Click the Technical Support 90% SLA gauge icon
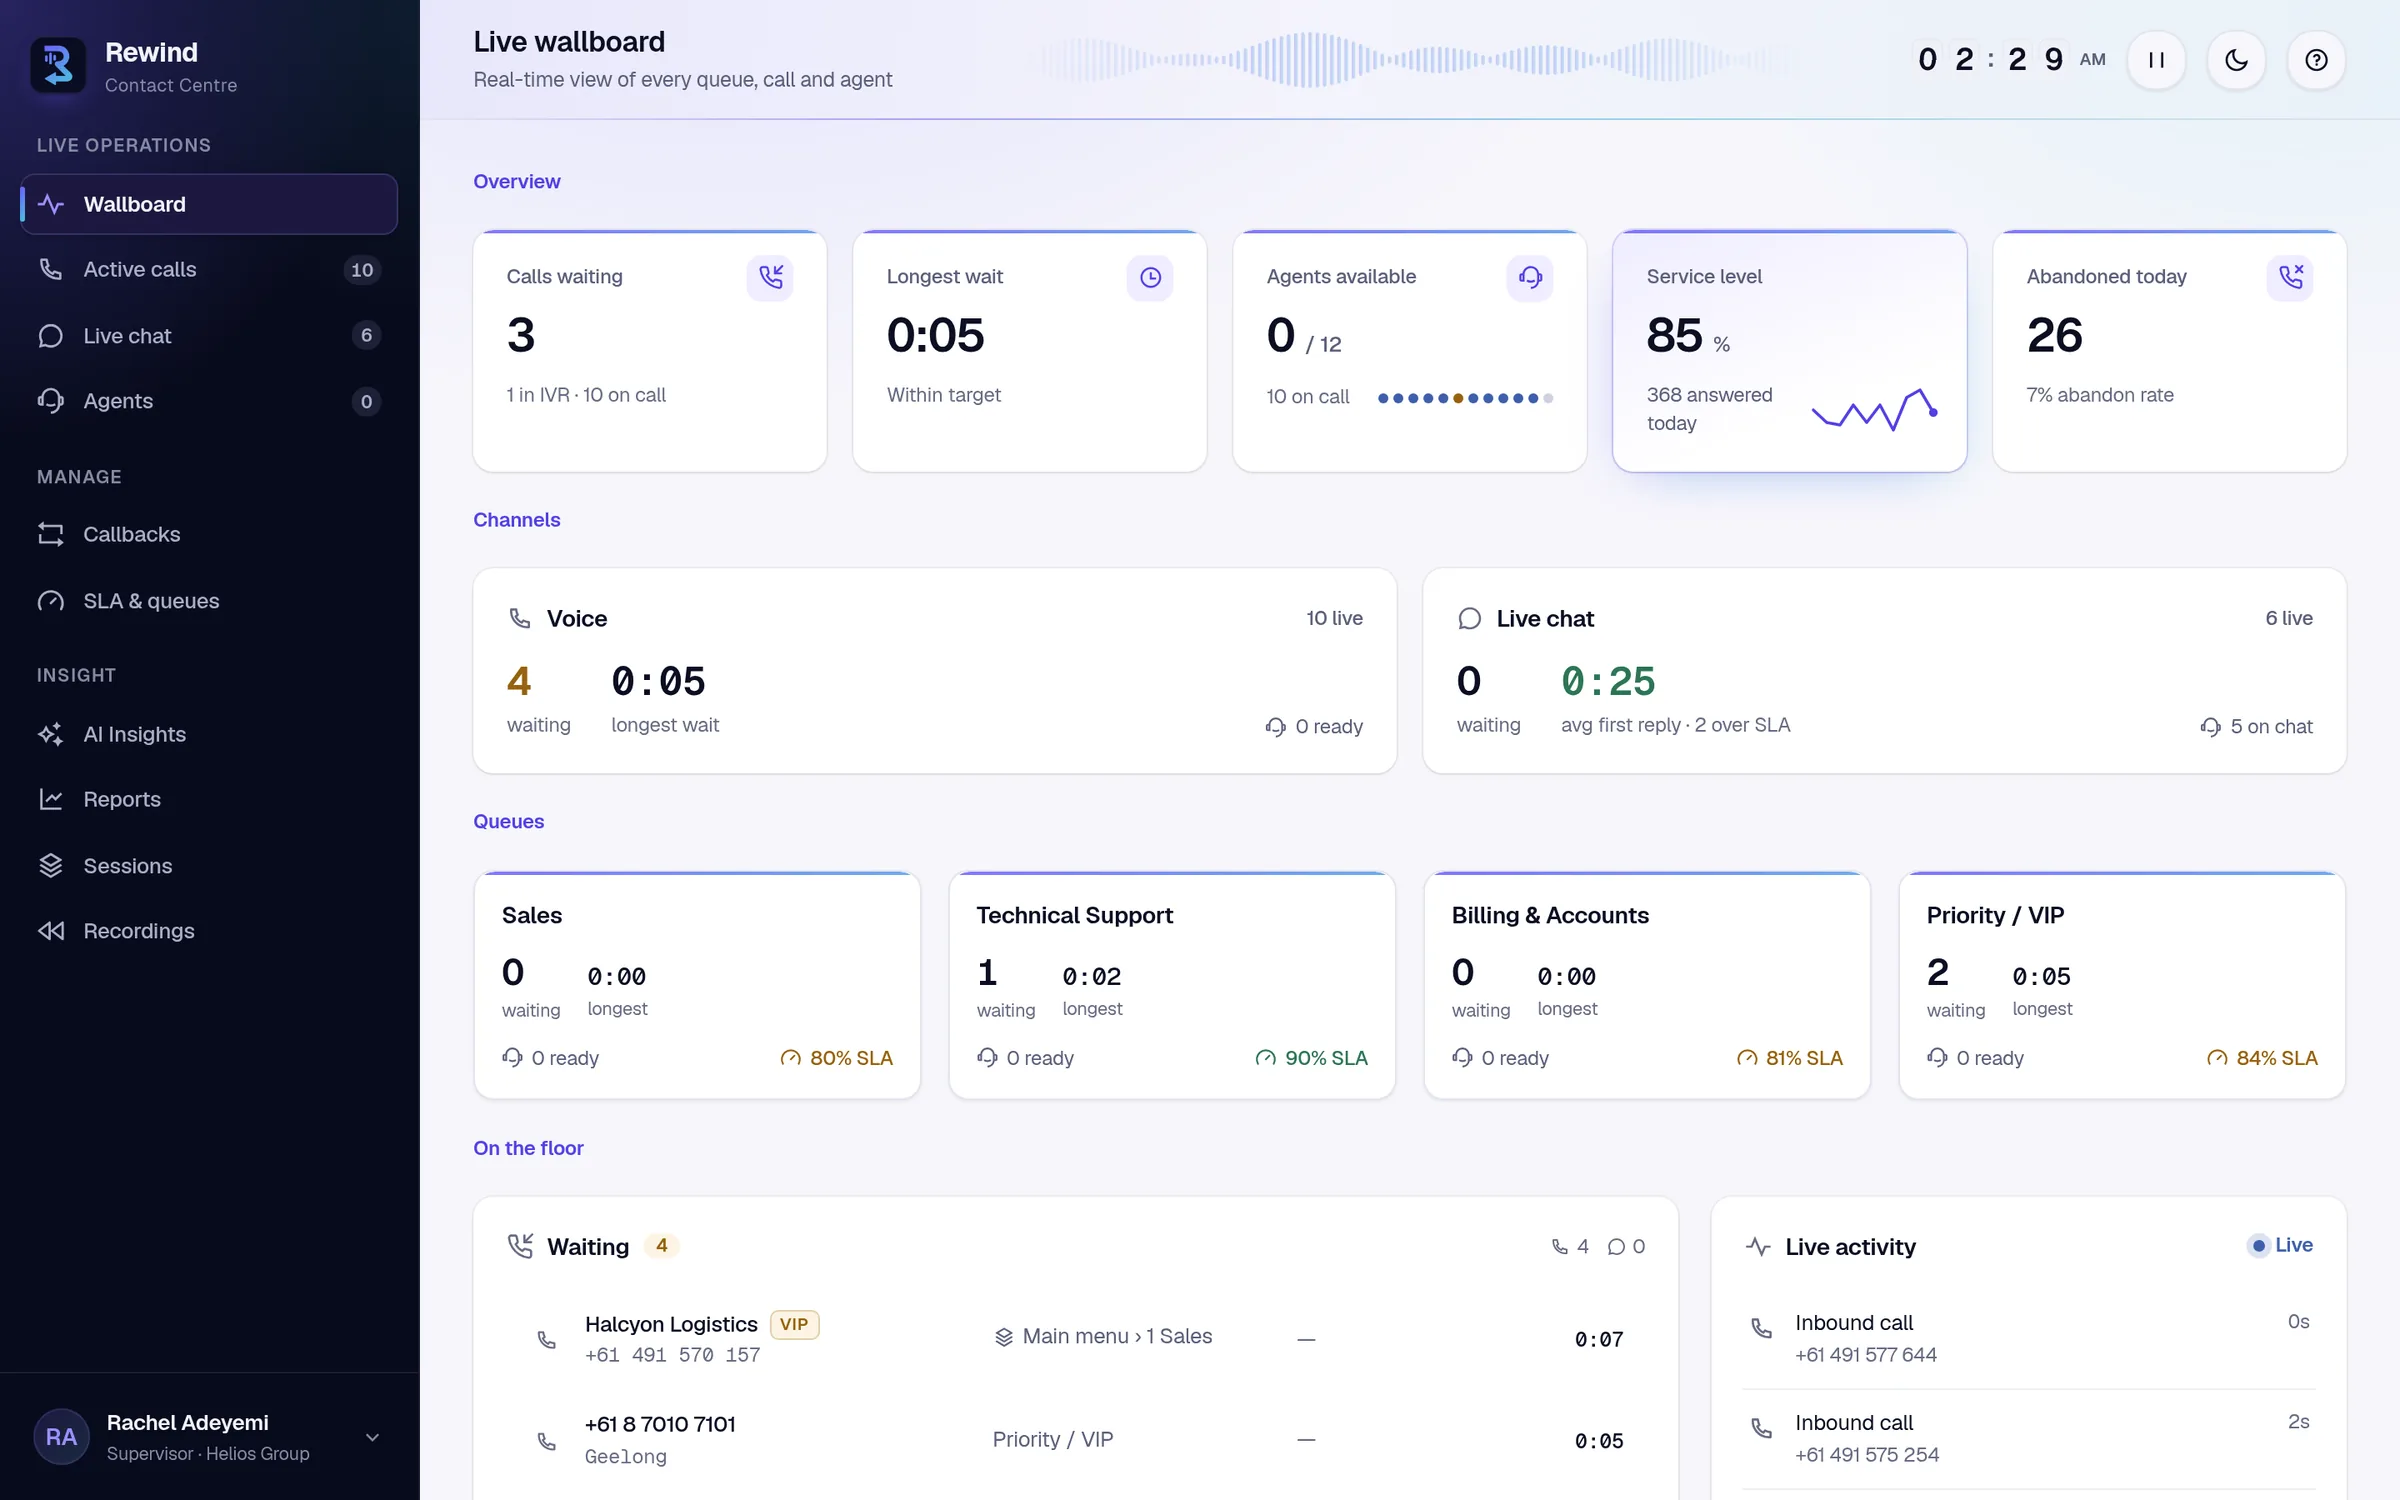2400x1500 pixels. pos(1265,1058)
